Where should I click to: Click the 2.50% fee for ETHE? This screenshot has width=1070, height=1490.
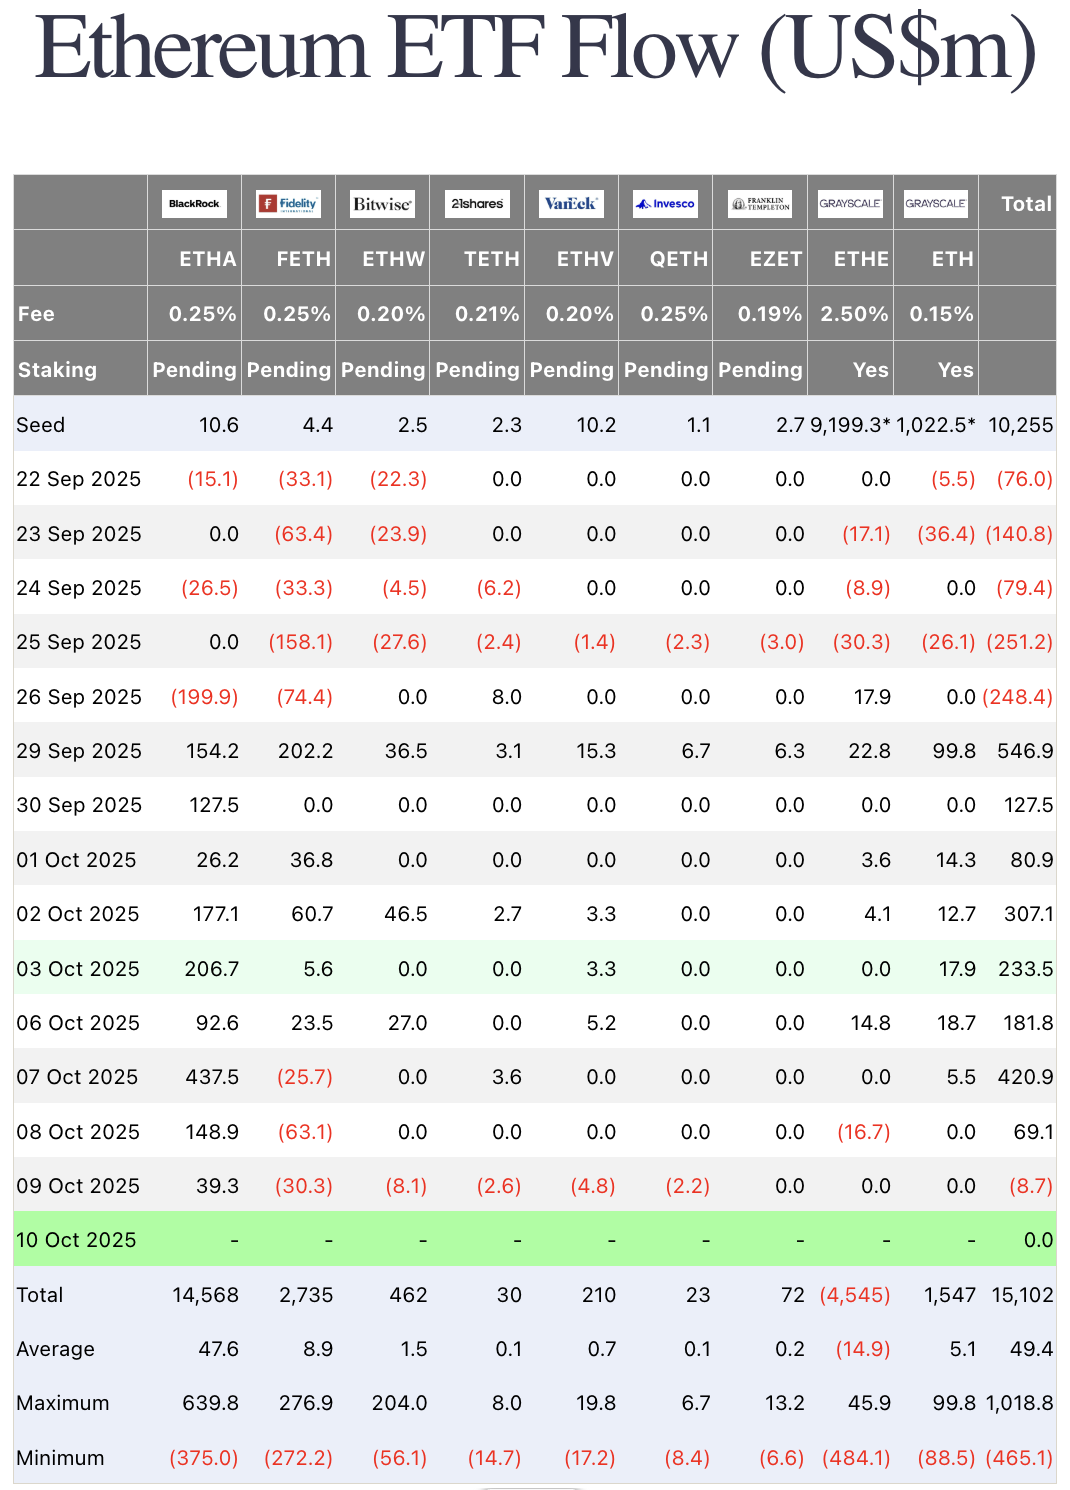[854, 314]
